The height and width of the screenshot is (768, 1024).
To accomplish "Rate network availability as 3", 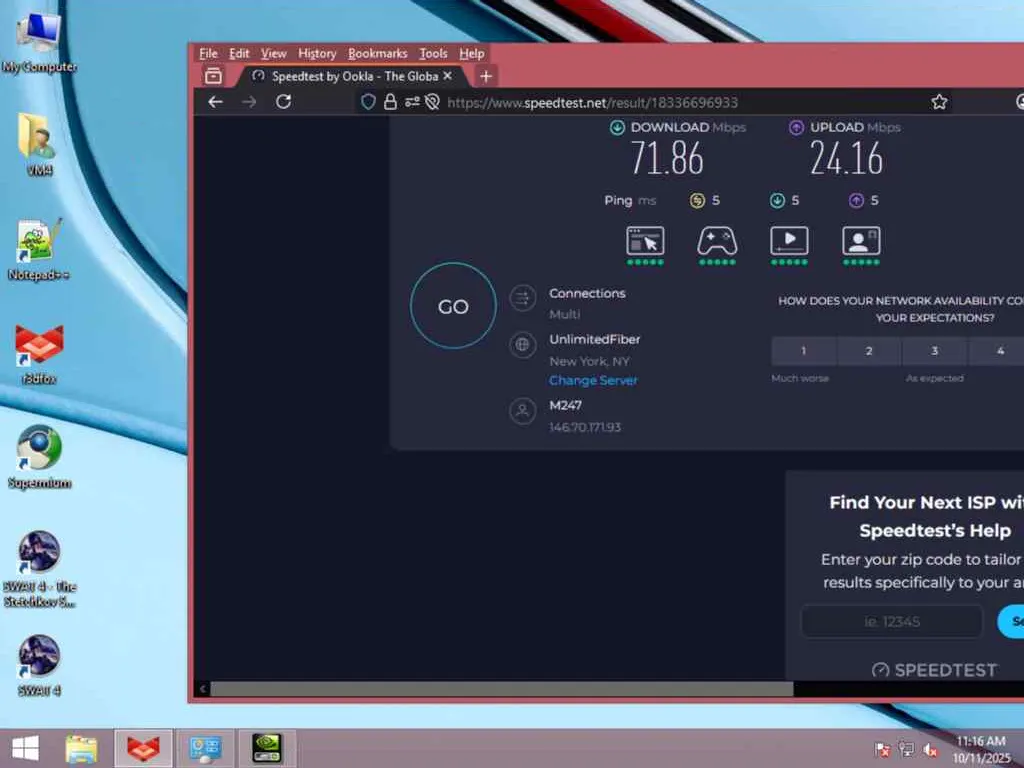I will [x=935, y=351].
